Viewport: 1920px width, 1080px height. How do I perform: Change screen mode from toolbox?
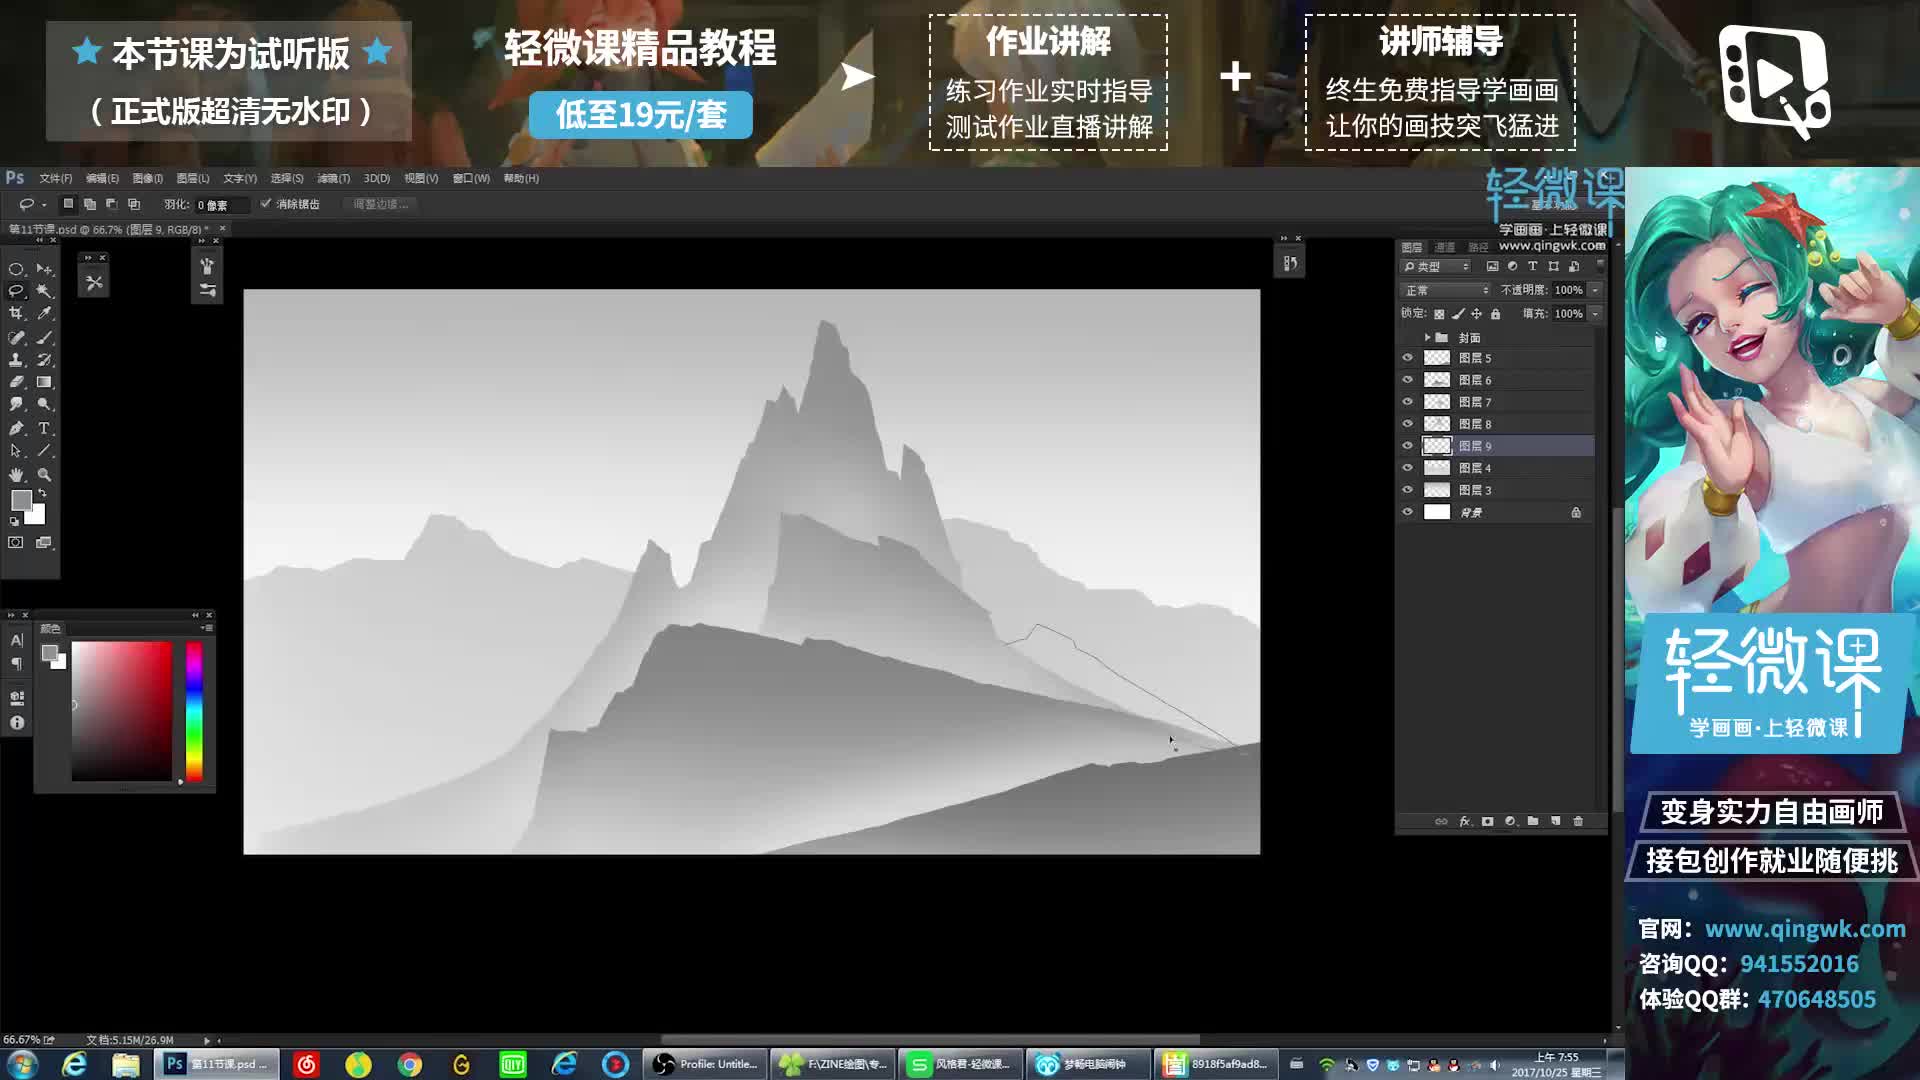(44, 543)
